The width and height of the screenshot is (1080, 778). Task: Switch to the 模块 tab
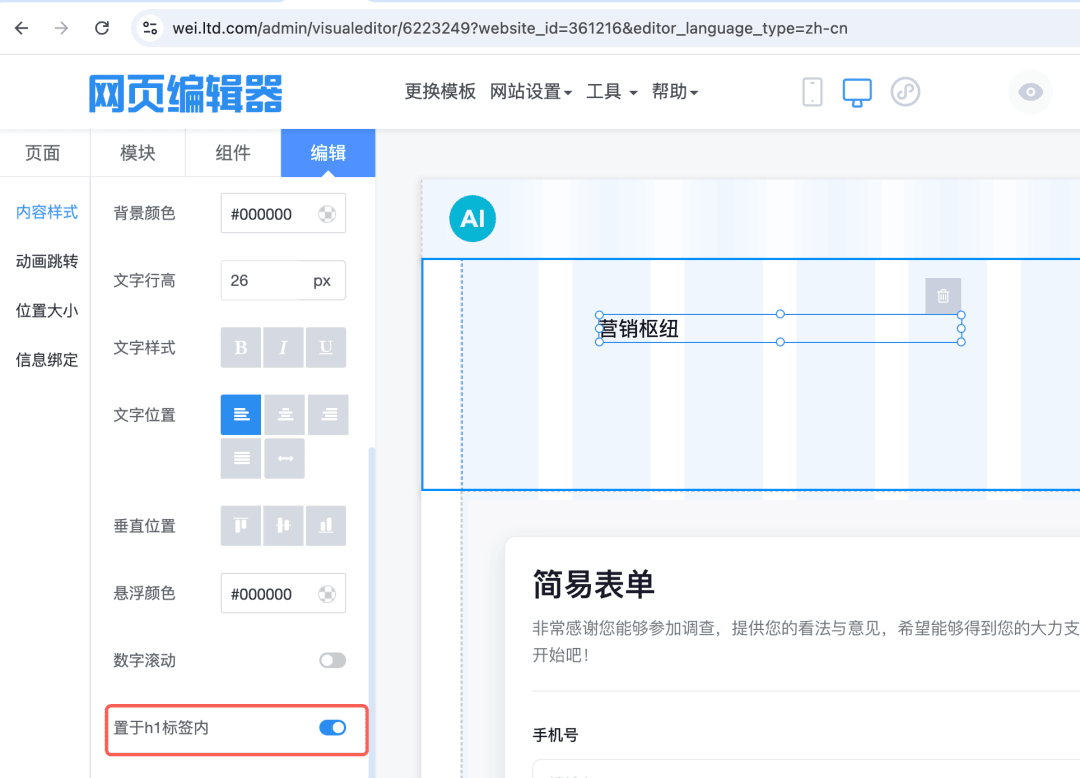point(138,153)
